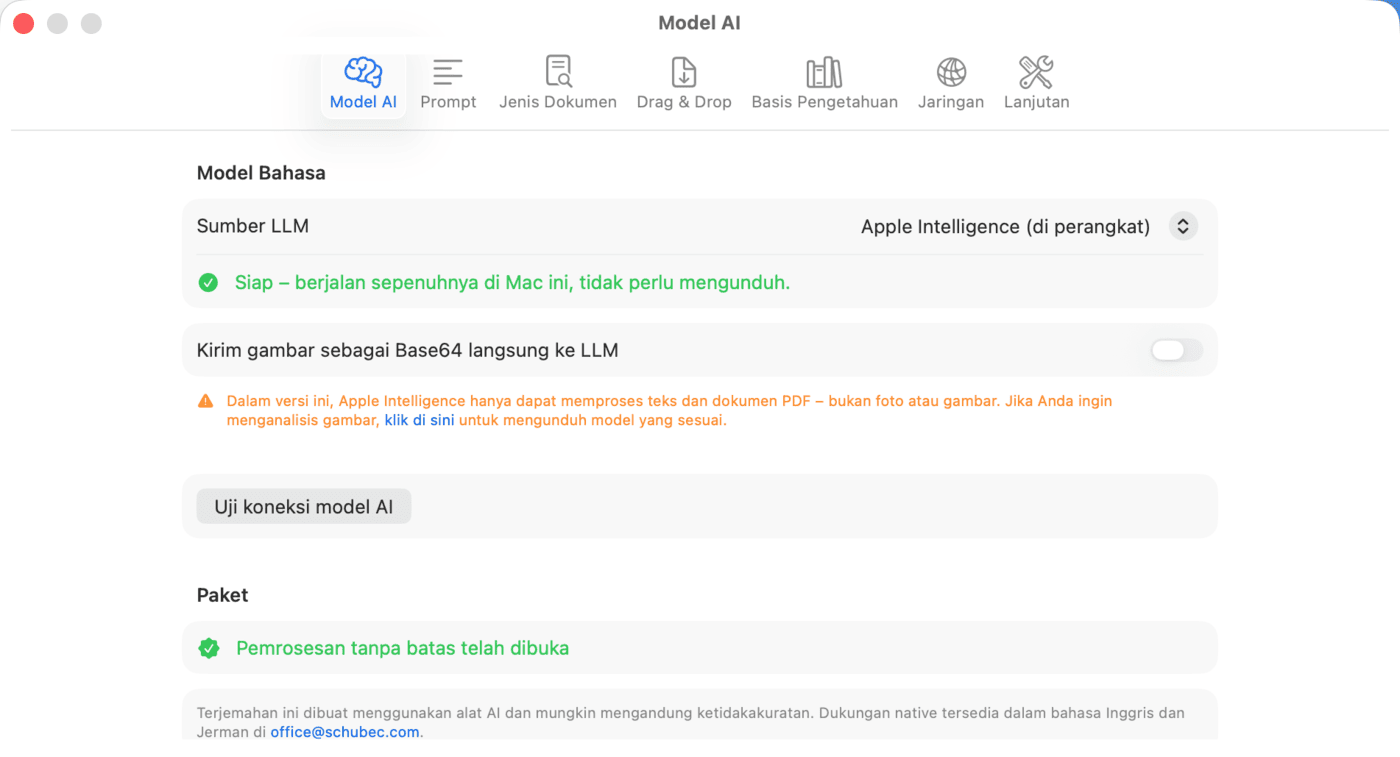The width and height of the screenshot is (1400, 757).
Task: Select Apple Intelligence (di perangkat) value
Action: tap(1005, 226)
